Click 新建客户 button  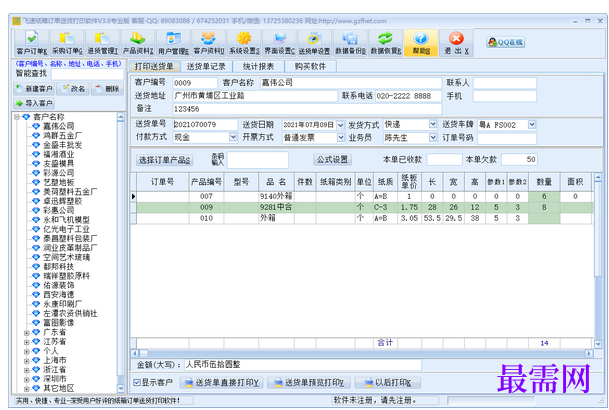click(34, 89)
